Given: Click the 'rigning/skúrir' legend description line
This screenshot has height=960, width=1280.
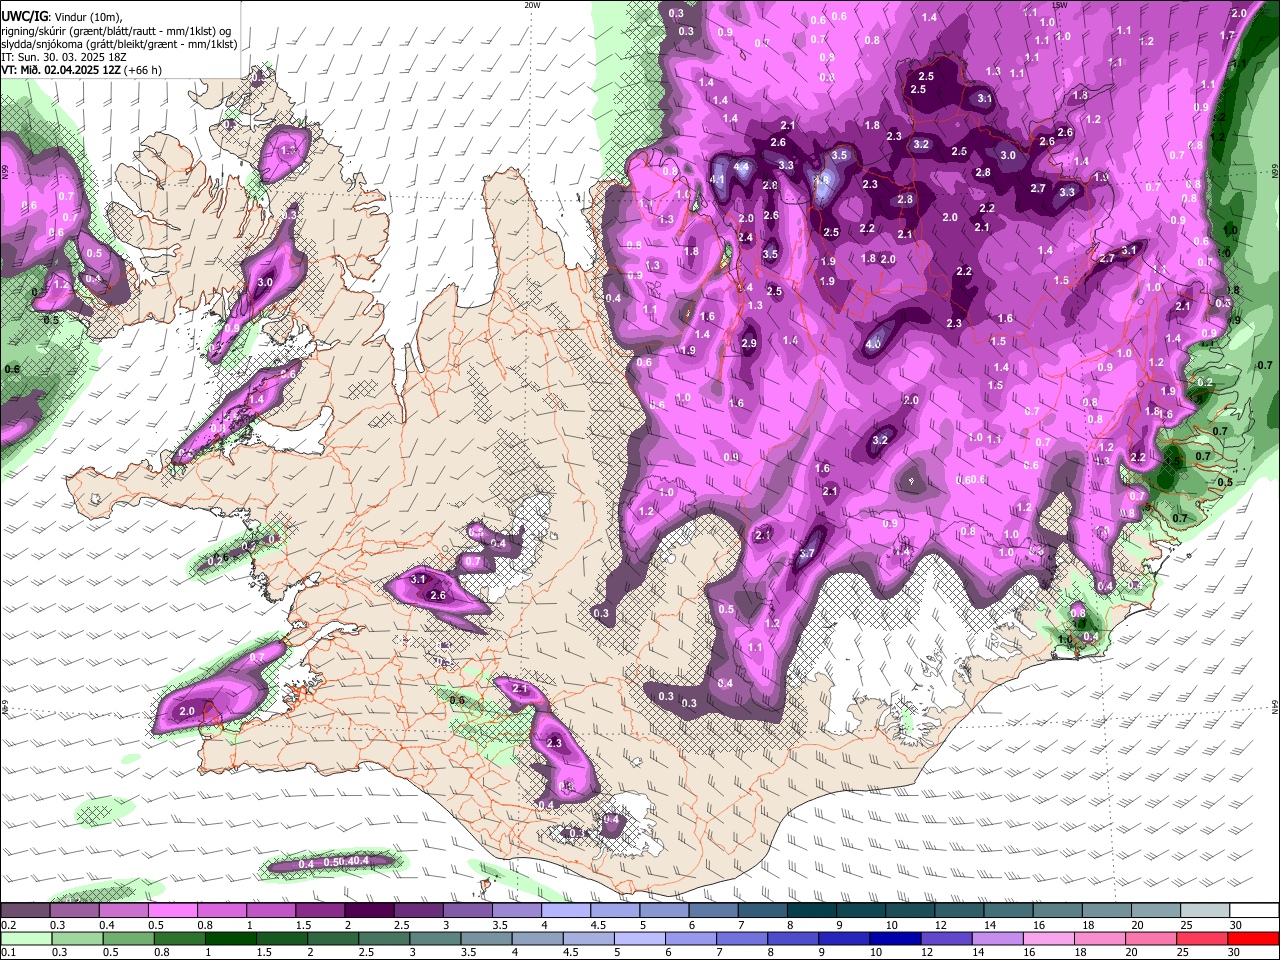Looking at the screenshot, I should pyautogui.click(x=118, y=31).
